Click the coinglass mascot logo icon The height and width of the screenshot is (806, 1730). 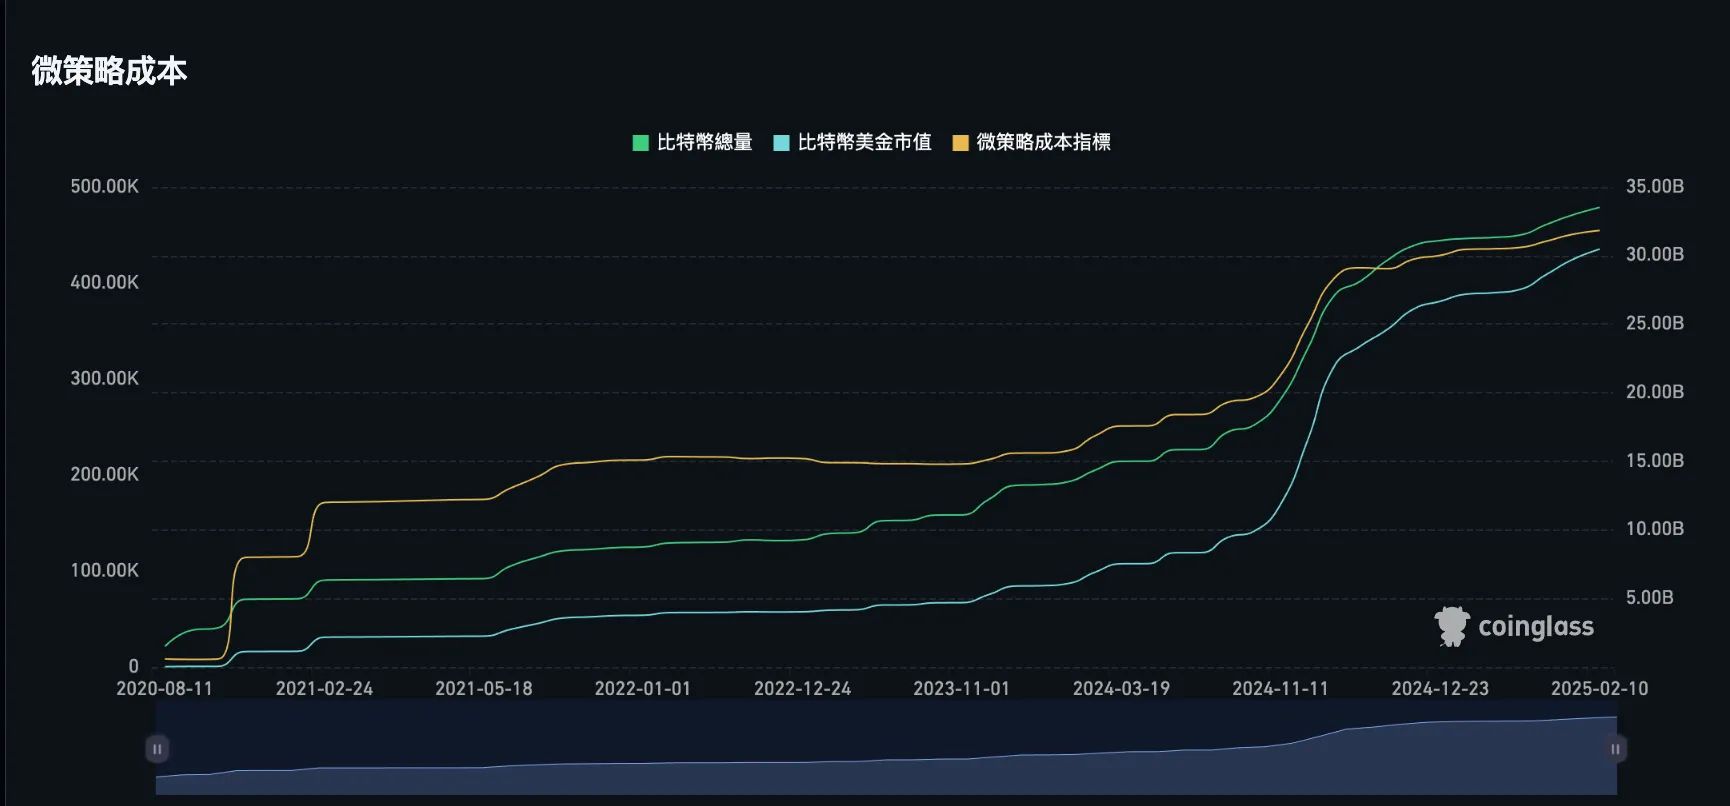[x=1451, y=627]
